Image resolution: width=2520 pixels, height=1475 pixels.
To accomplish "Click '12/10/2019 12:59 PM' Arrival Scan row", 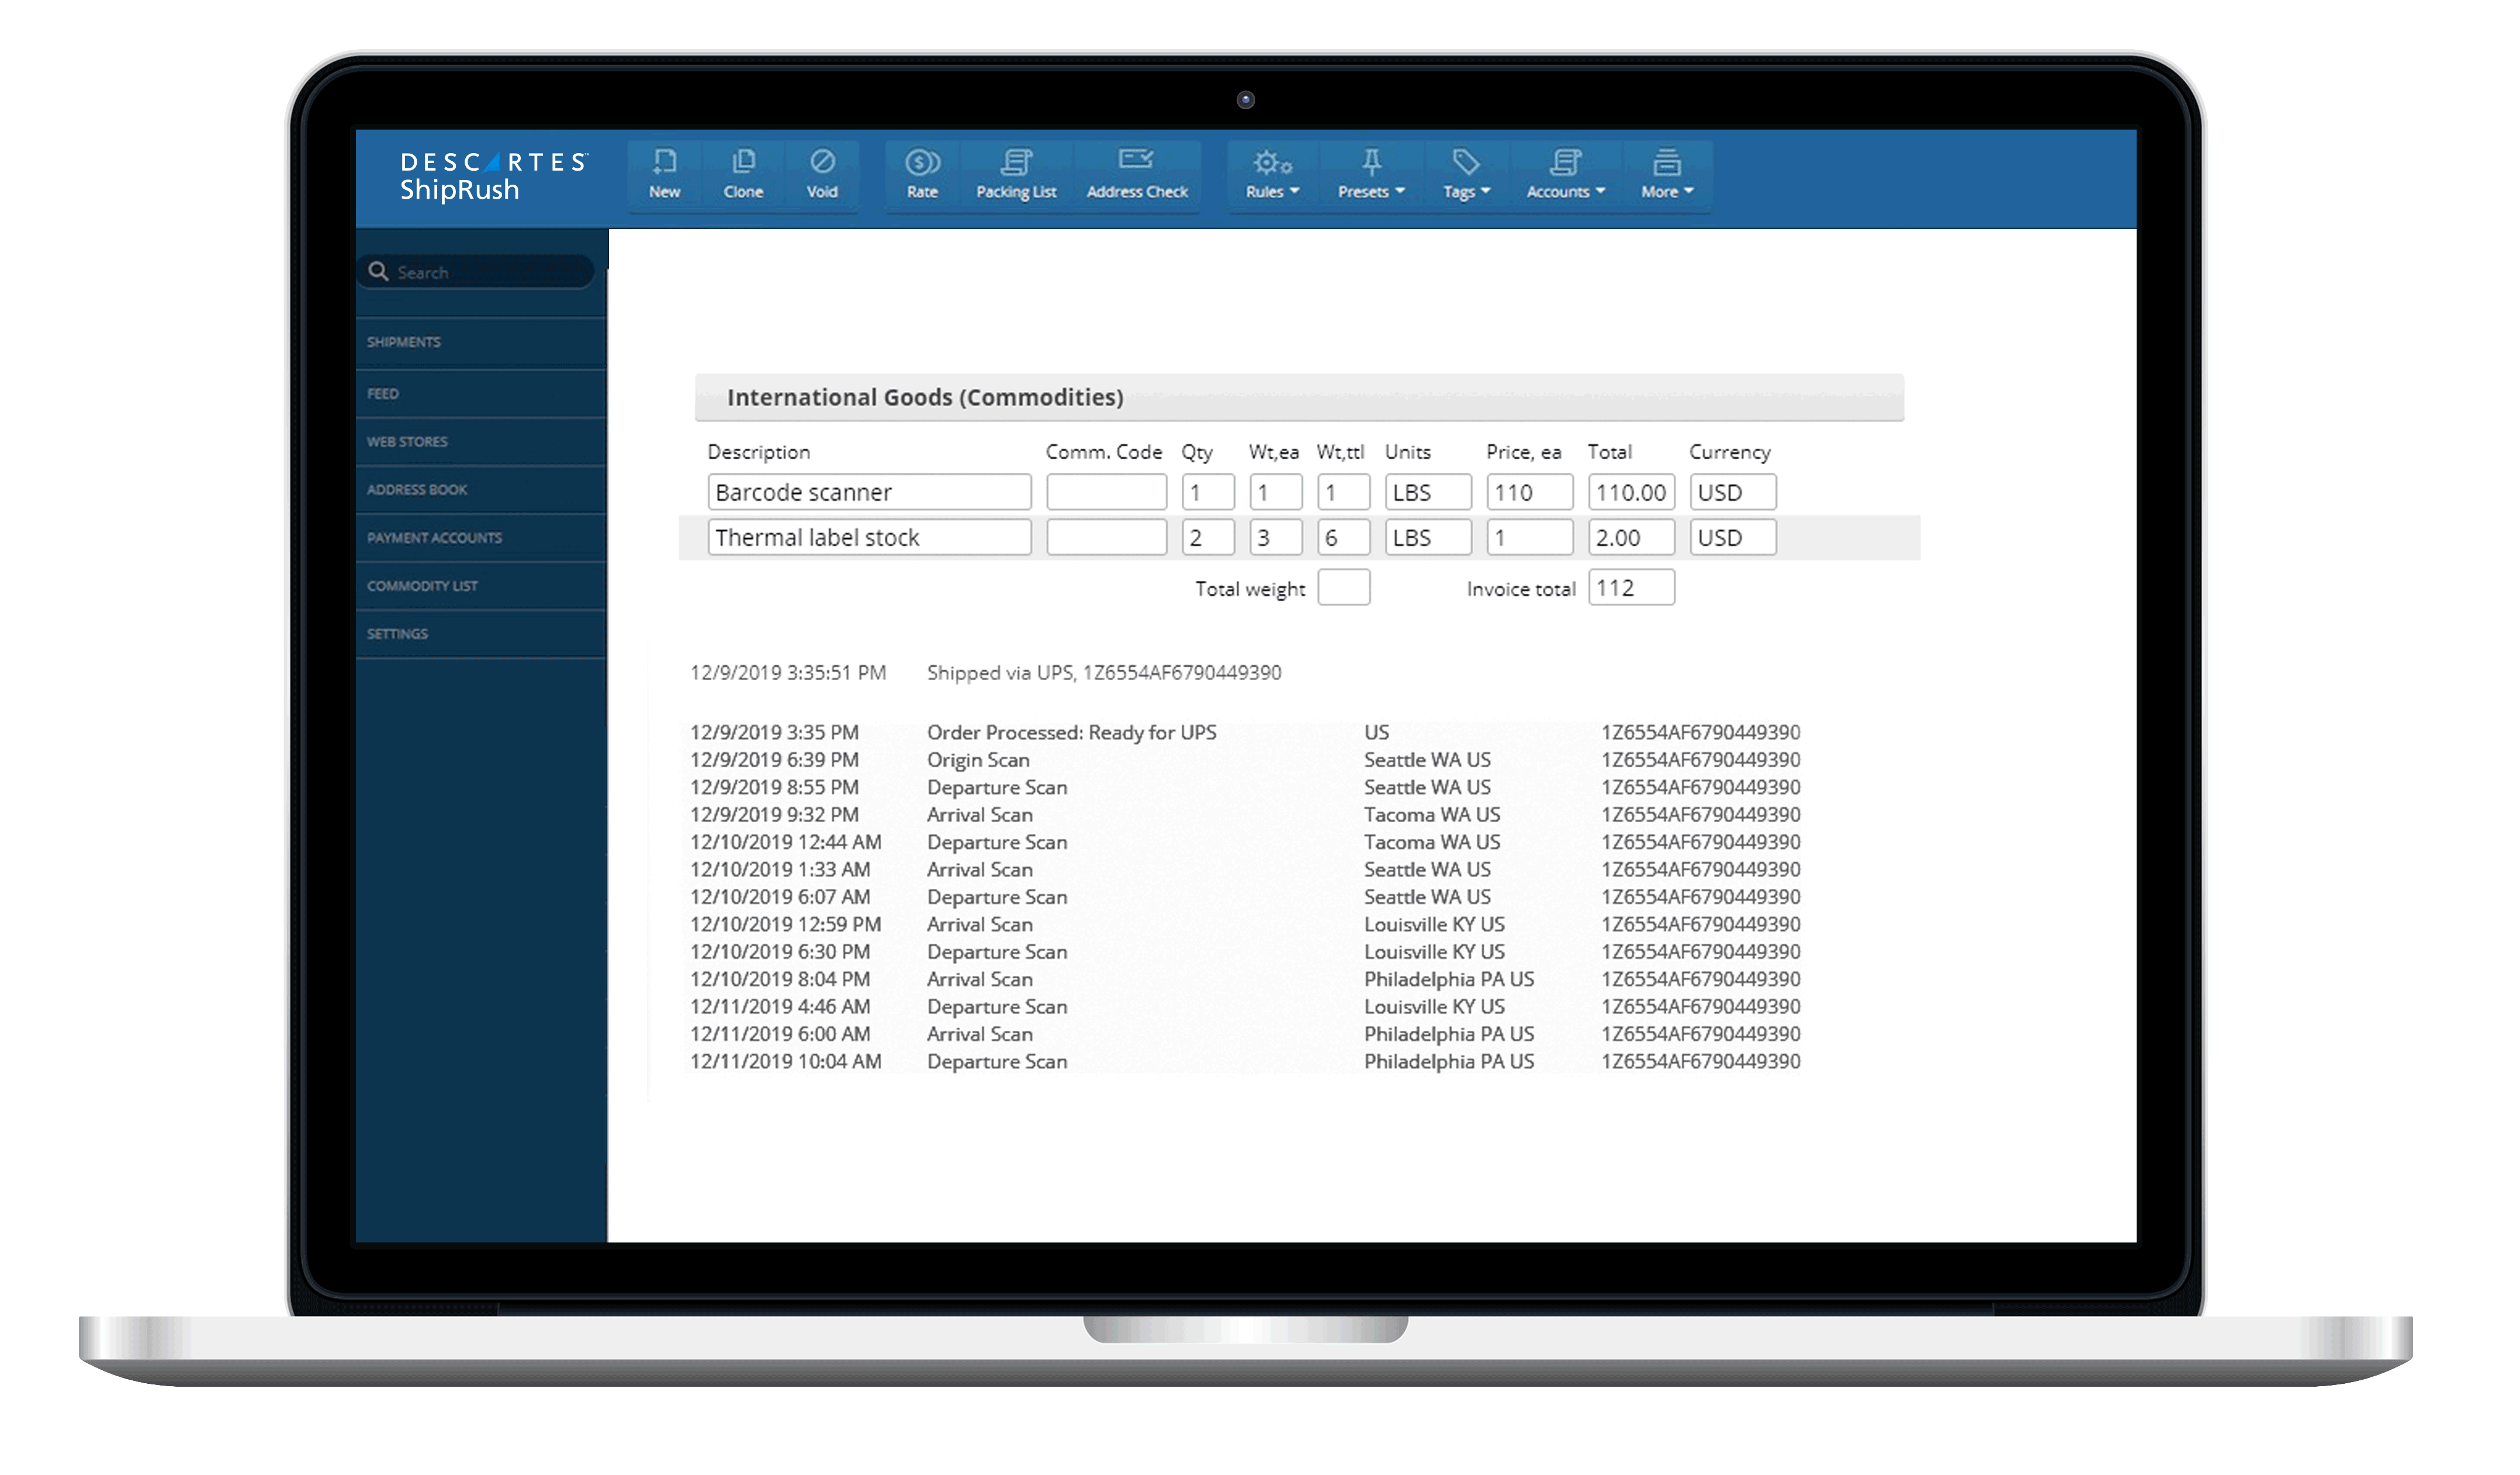I will coord(1245,924).
